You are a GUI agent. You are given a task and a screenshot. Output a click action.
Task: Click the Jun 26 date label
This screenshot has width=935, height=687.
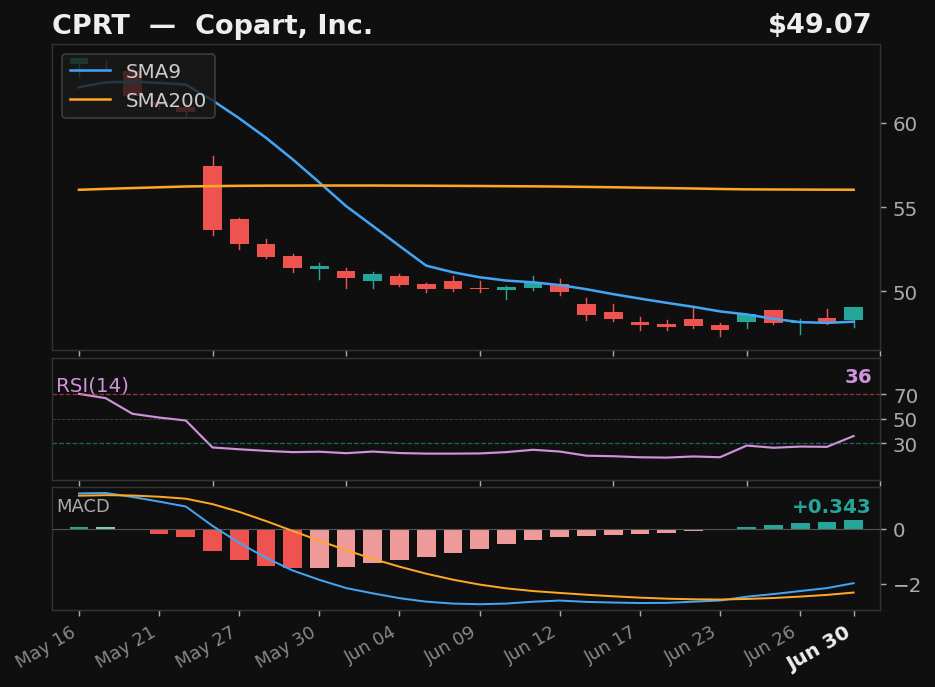[x=769, y=645]
